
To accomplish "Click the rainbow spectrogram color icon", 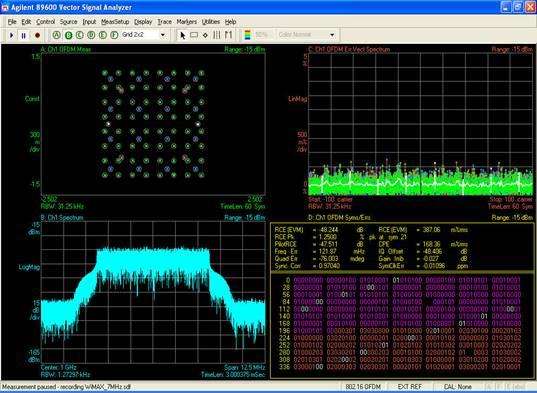I will 248,35.
